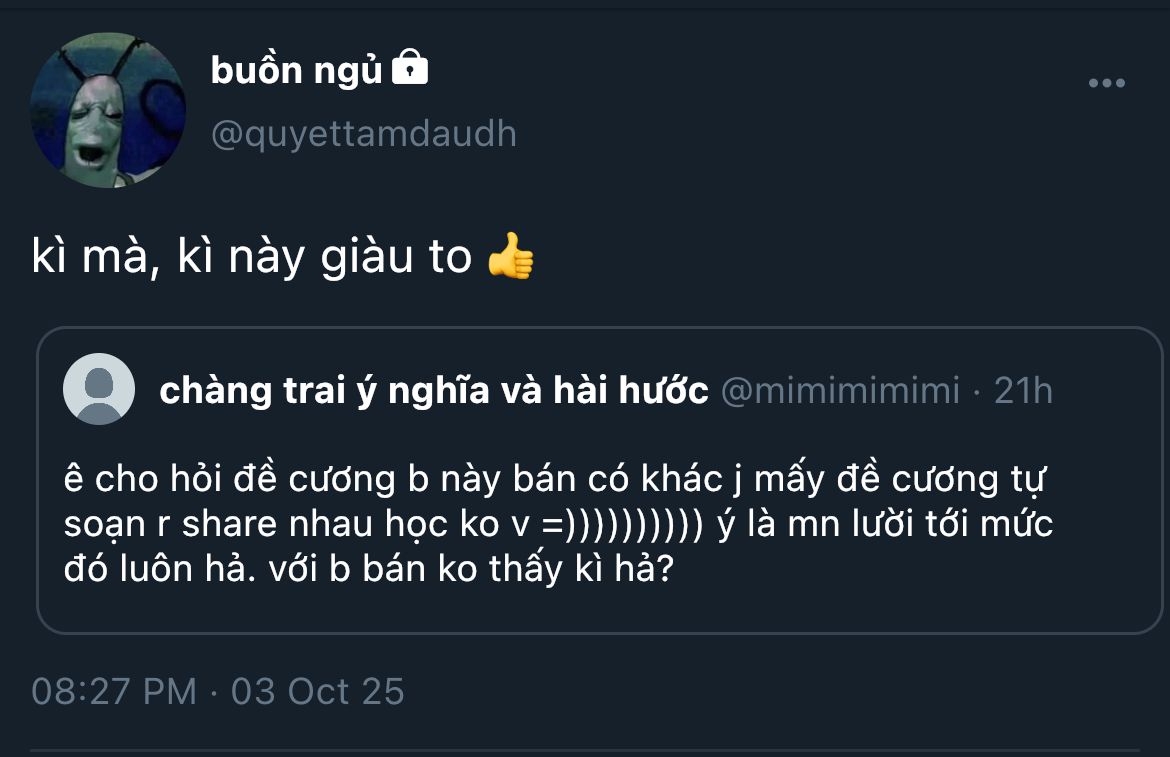Click the 21h timestamp on quoted tweet
This screenshot has height=757, width=1170.
pos(1023,390)
